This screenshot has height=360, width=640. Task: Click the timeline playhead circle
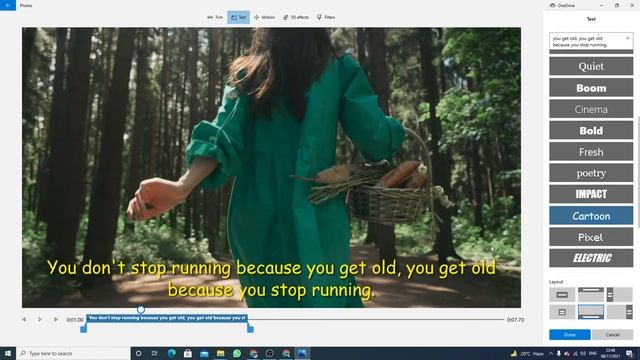(x=141, y=310)
